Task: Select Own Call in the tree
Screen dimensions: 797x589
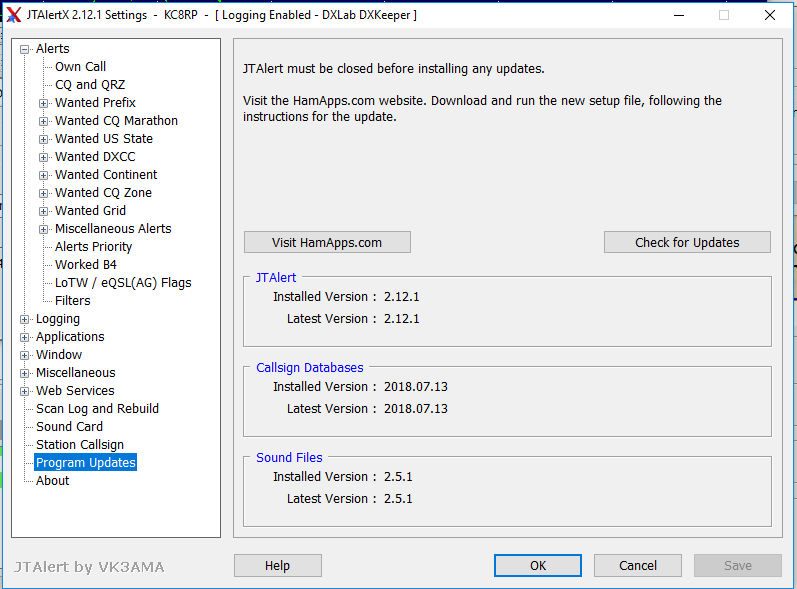Action: [80, 67]
